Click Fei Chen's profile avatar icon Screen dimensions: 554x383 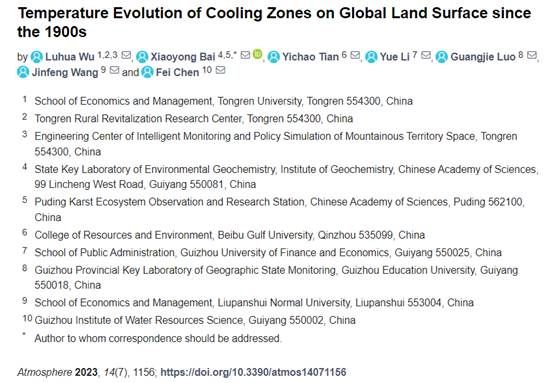coord(147,72)
